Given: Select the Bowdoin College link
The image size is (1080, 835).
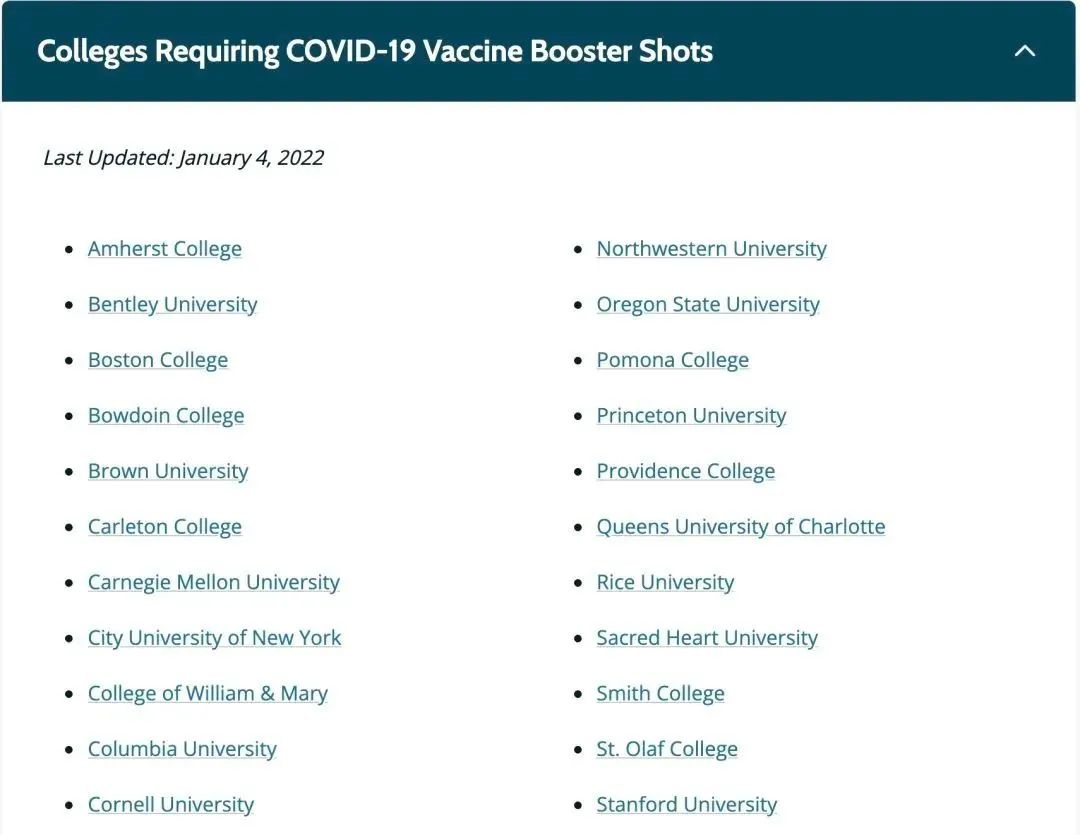Looking at the screenshot, I should pyautogui.click(x=166, y=416).
